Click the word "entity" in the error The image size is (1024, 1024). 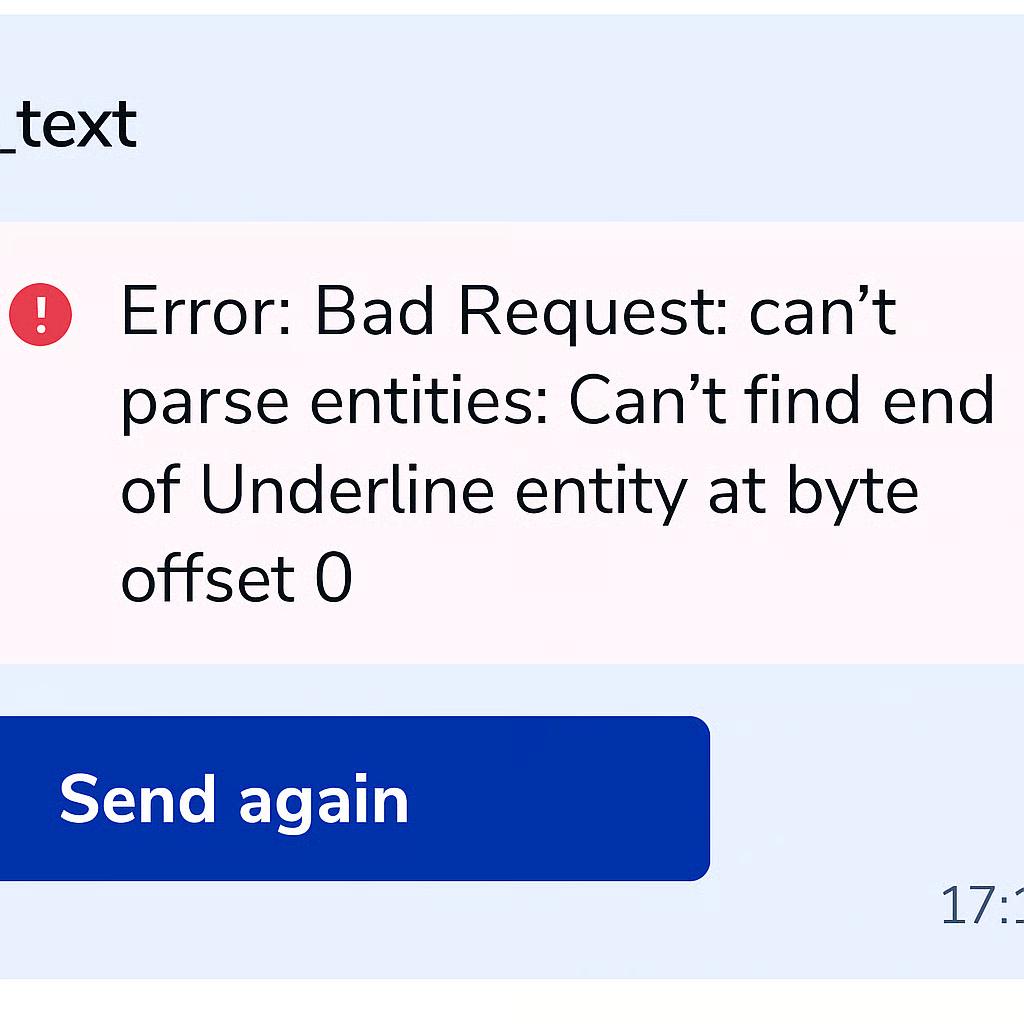pos(600,490)
